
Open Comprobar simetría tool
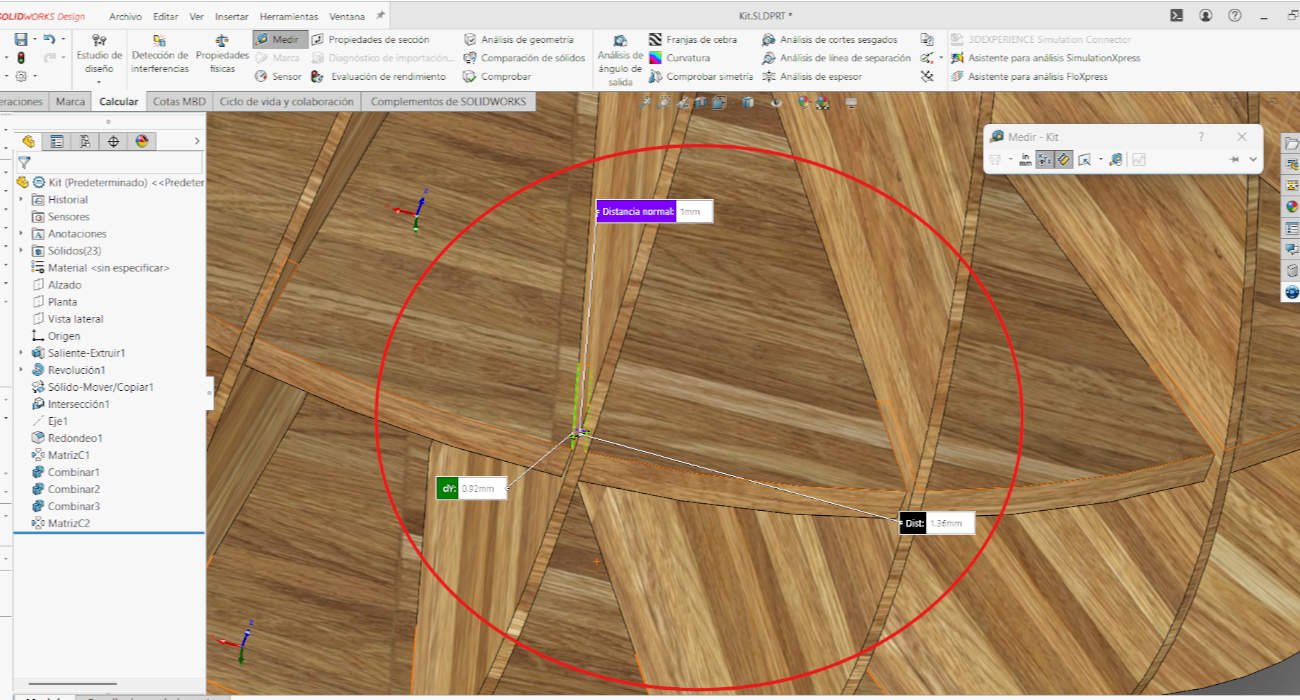coord(700,76)
